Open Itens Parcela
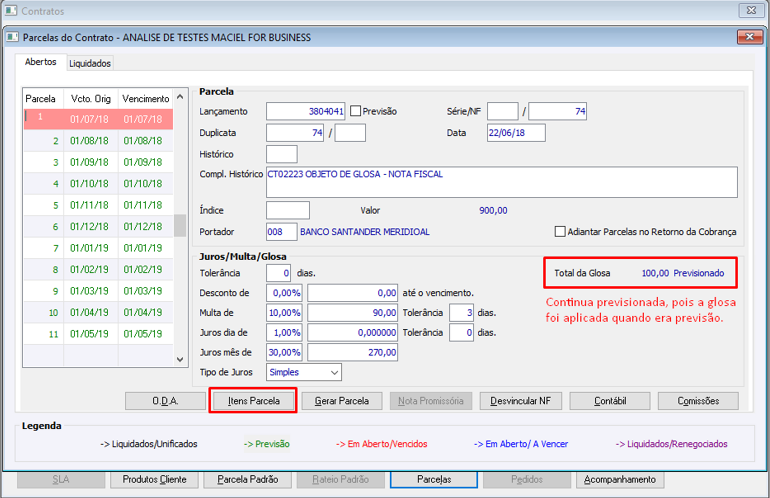Image resolution: width=770 pixels, height=498 pixels. (253, 401)
